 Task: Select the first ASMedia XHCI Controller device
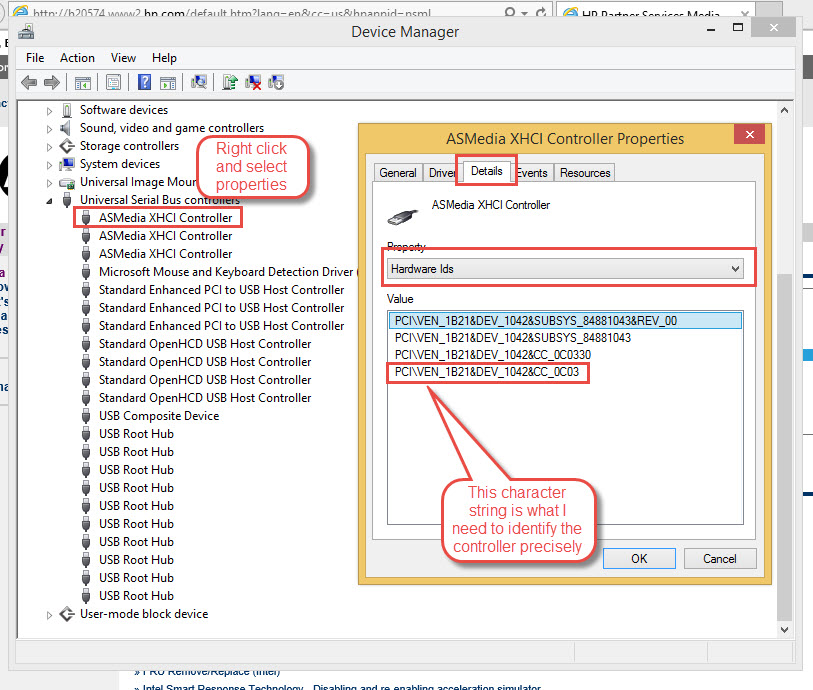[165, 218]
